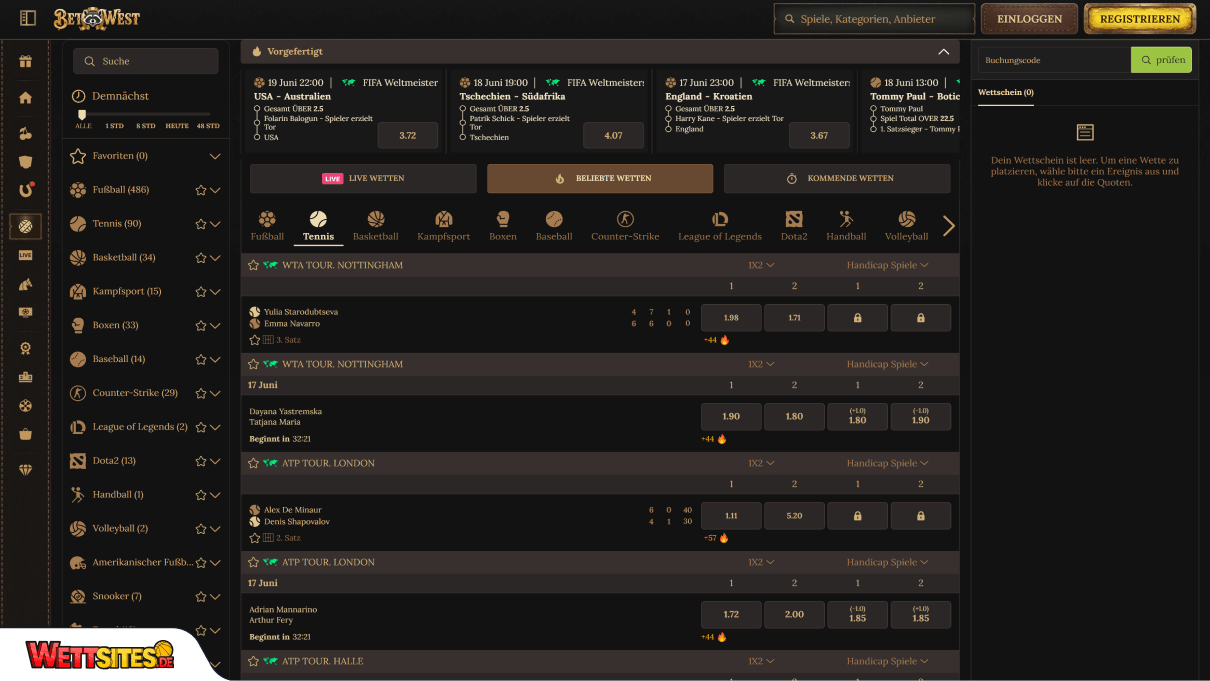
Task: Favorite the Basketball category star
Action: click(x=201, y=258)
